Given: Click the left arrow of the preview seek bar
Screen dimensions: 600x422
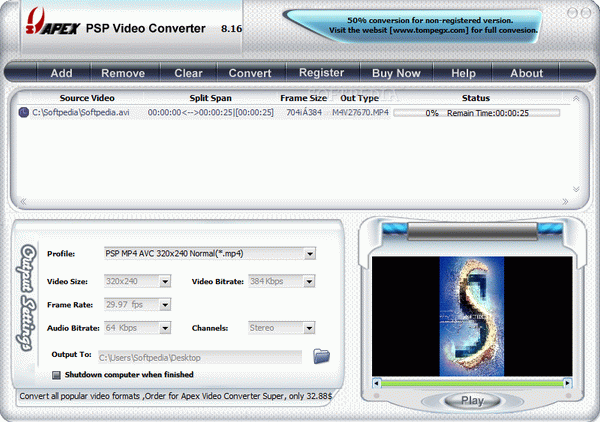Looking at the screenshot, I should (377, 383).
